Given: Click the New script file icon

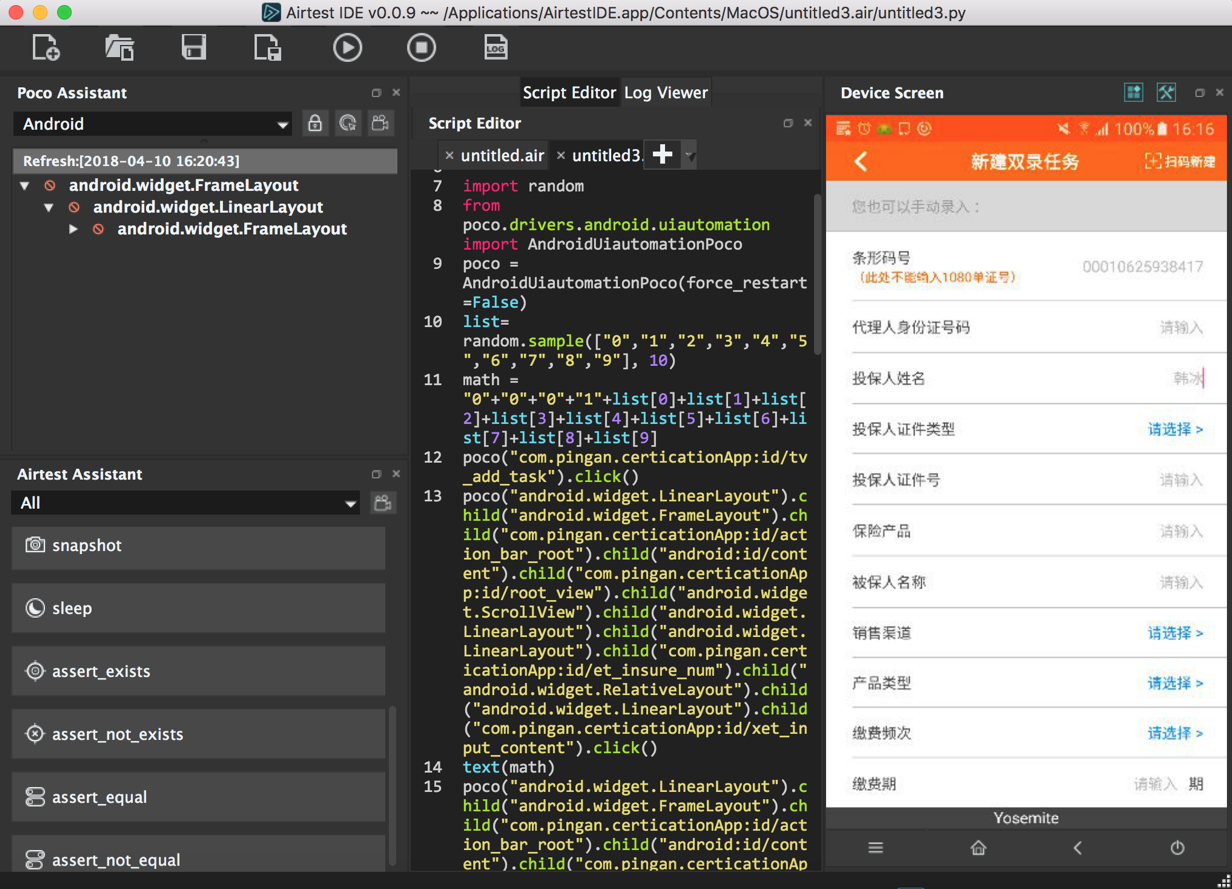Looking at the screenshot, I should 46,48.
